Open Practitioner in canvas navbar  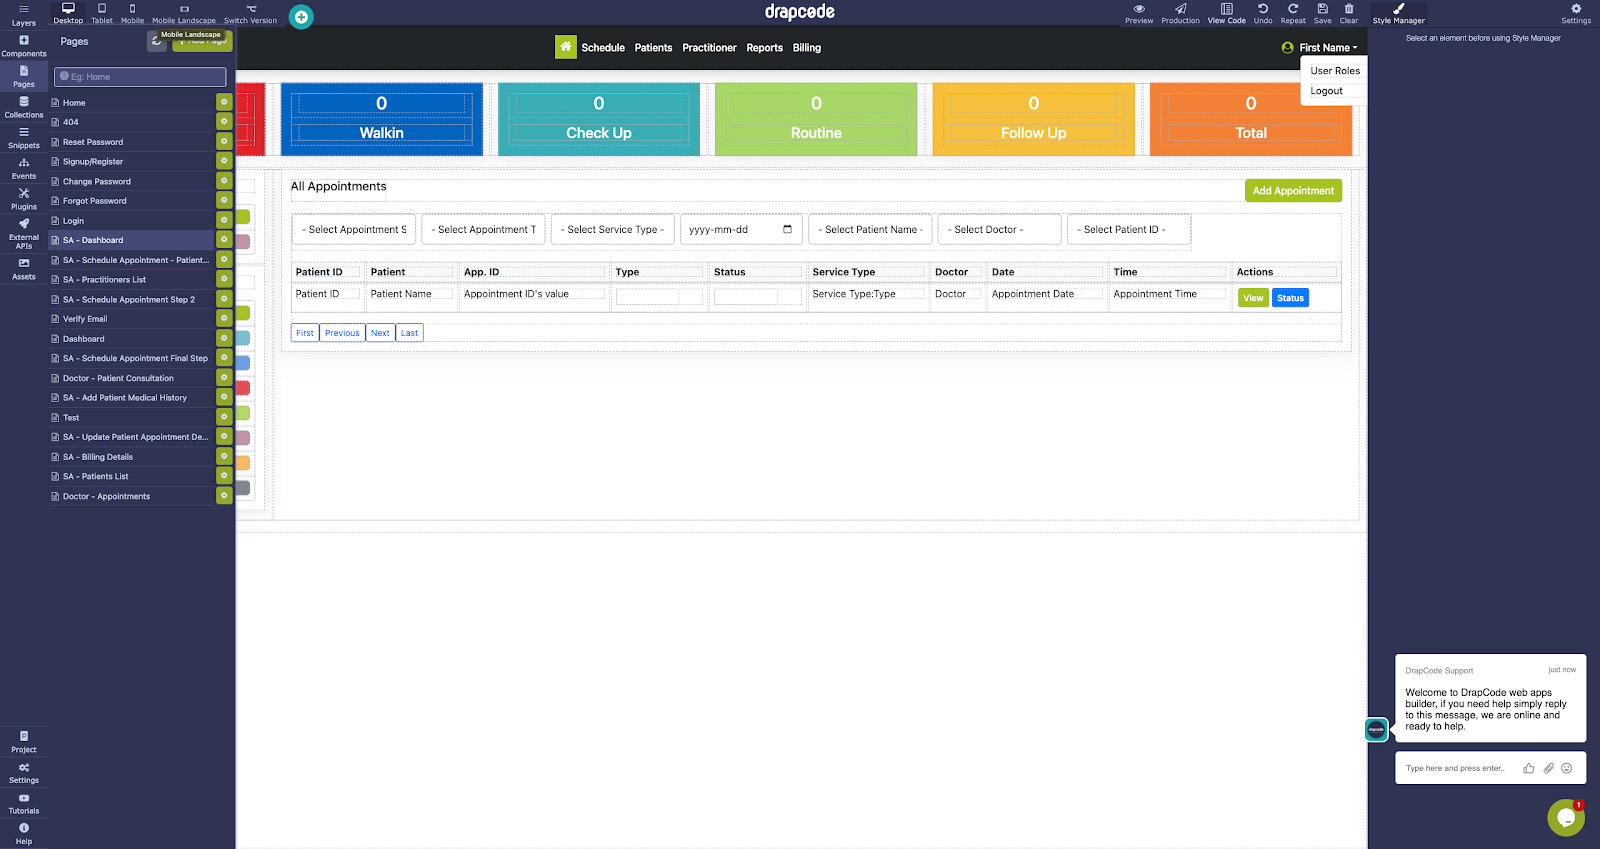pos(709,47)
